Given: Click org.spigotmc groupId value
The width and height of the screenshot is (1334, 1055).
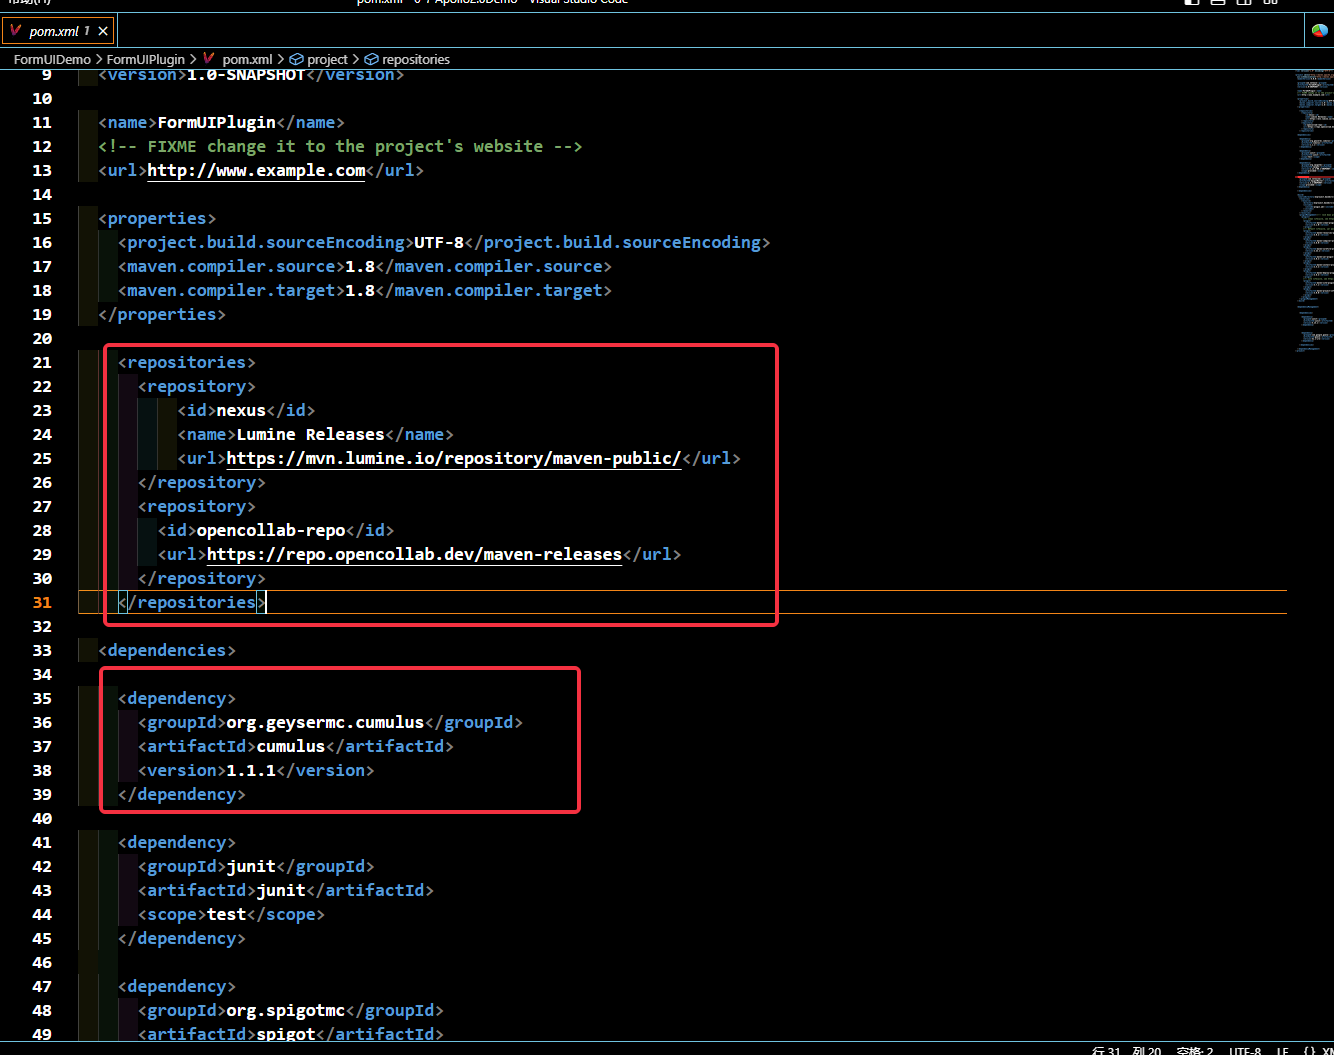Looking at the screenshot, I should click(x=286, y=1010).
